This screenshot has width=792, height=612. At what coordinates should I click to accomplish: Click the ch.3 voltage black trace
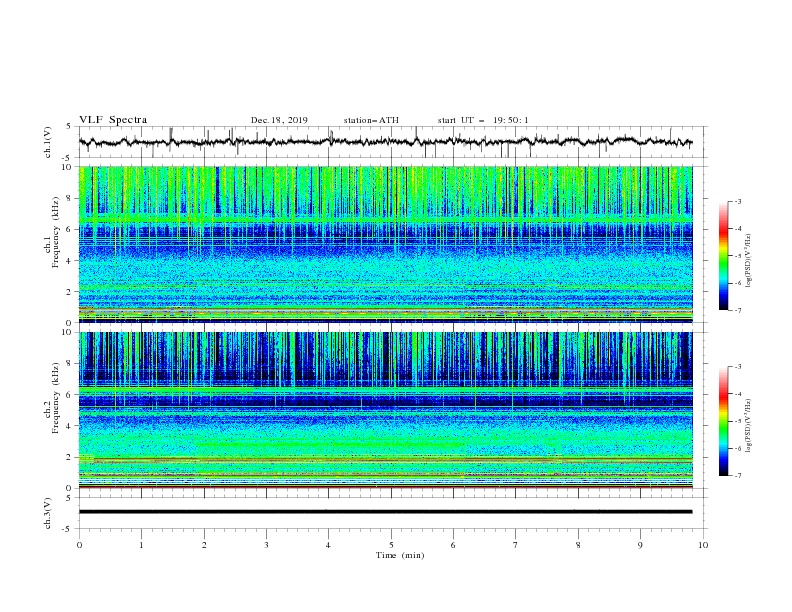coord(385,512)
